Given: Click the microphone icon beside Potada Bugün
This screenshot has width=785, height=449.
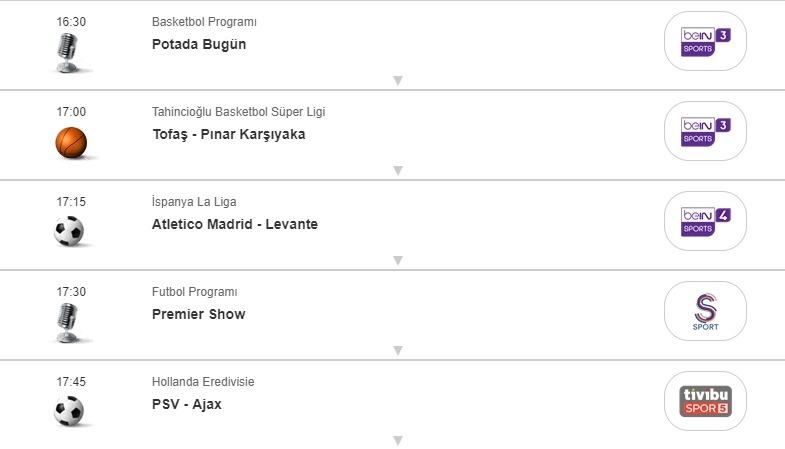Looking at the screenshot, I should click(70, 52).
